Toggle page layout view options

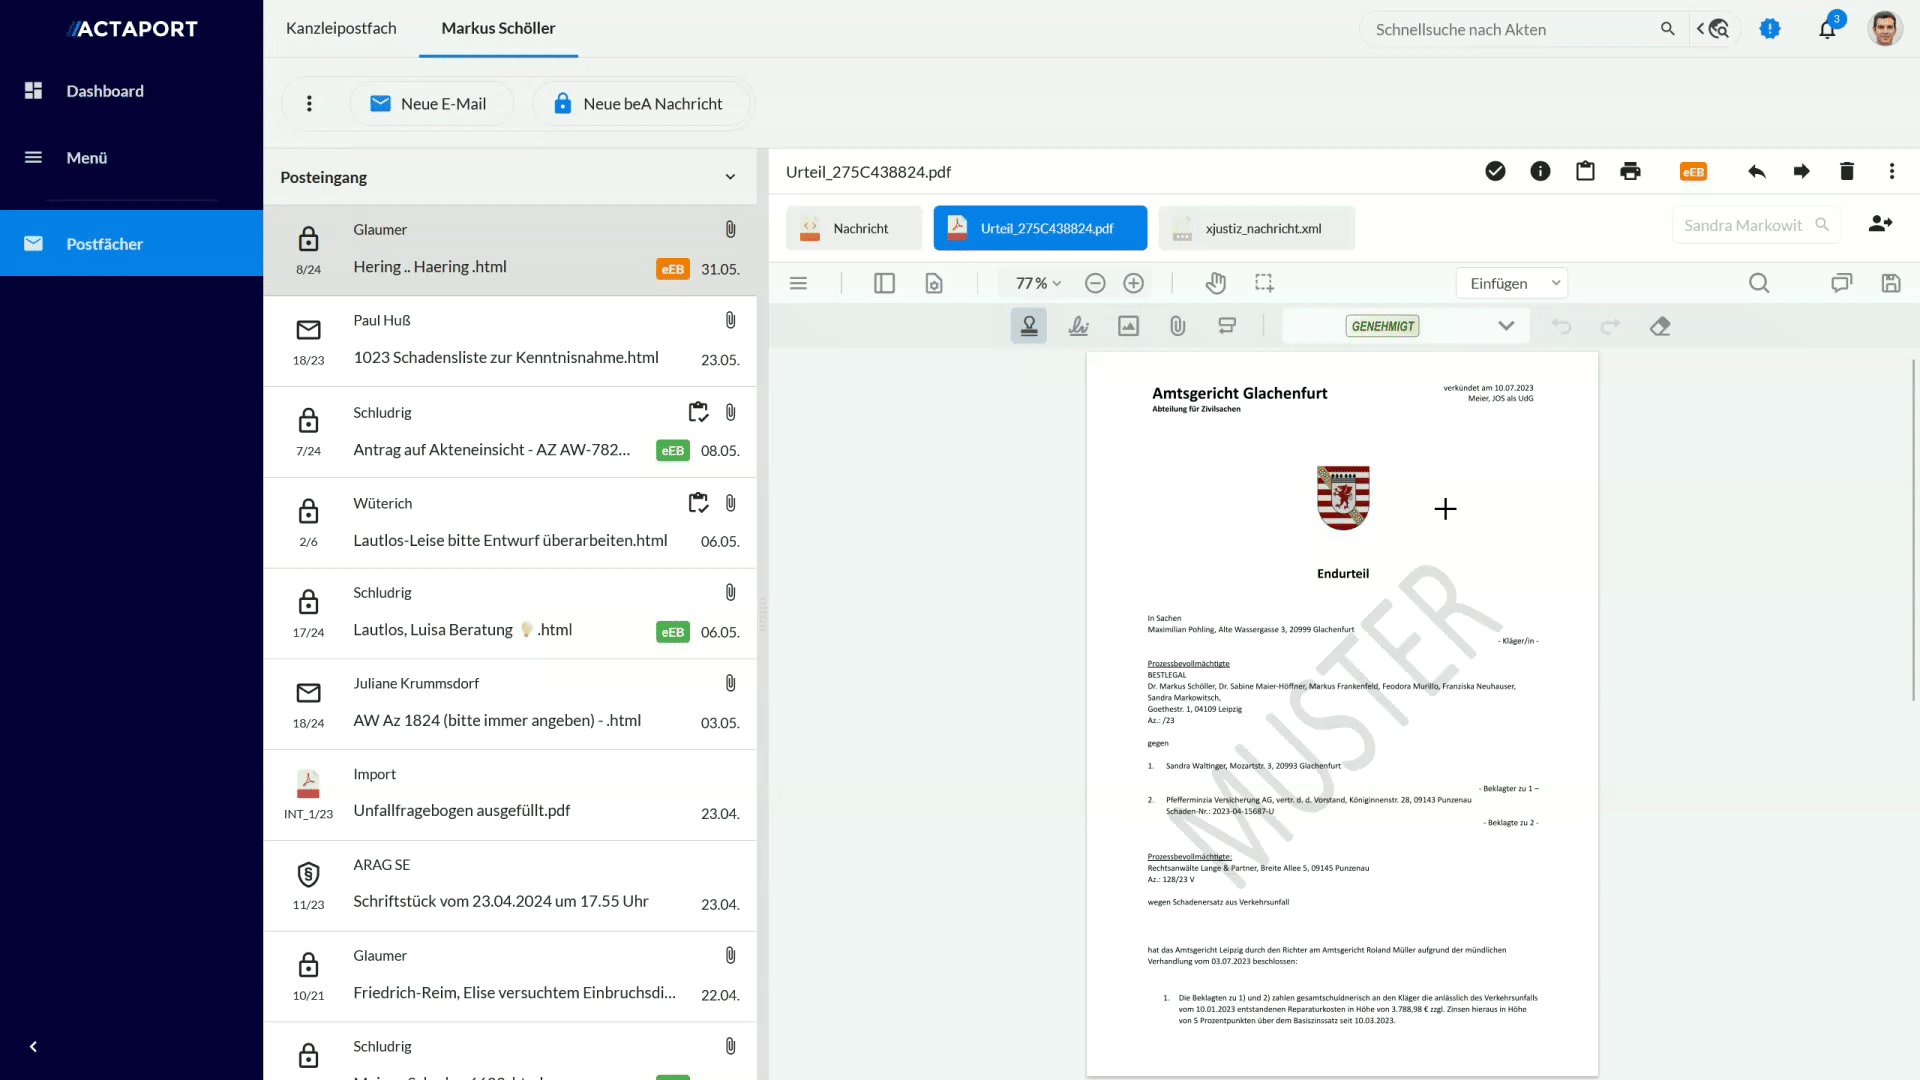(934, 284)
